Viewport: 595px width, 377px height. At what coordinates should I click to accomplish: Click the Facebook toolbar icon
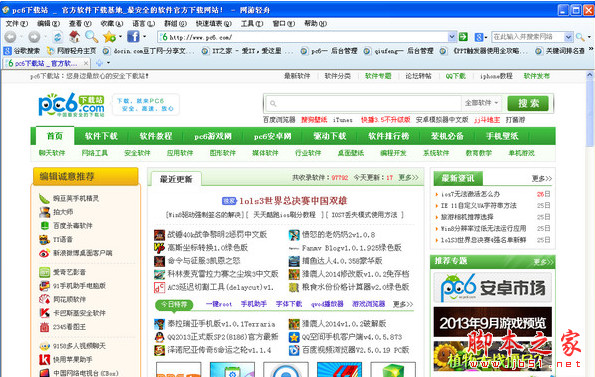coord(133,37)
